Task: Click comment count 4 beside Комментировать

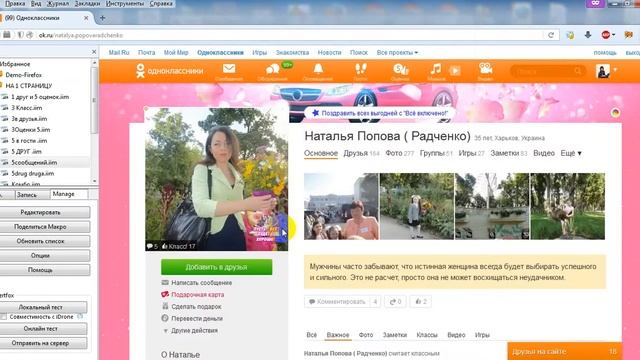Action: 375,302
